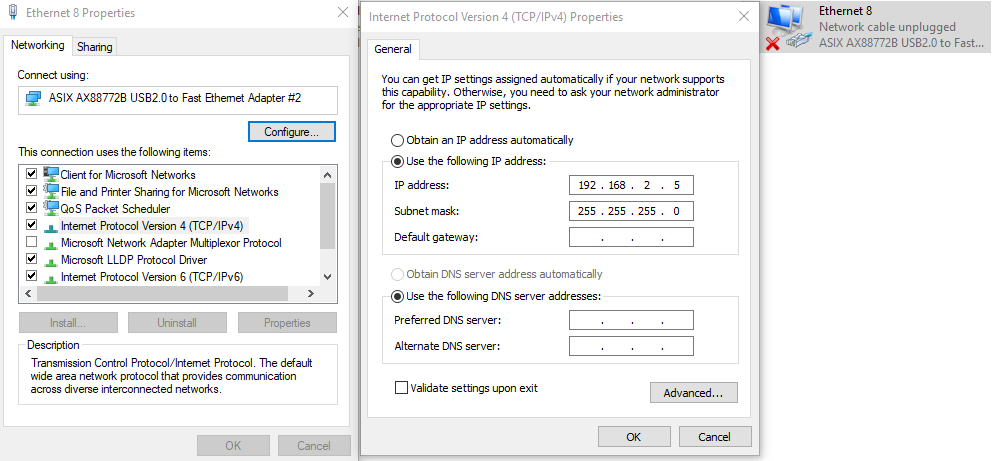This screenshot has width=993, height=461.
Task: Select 'Internet Protocol Version 6 (TCP/IPv6)' row text
Action: tap(152, 277)
